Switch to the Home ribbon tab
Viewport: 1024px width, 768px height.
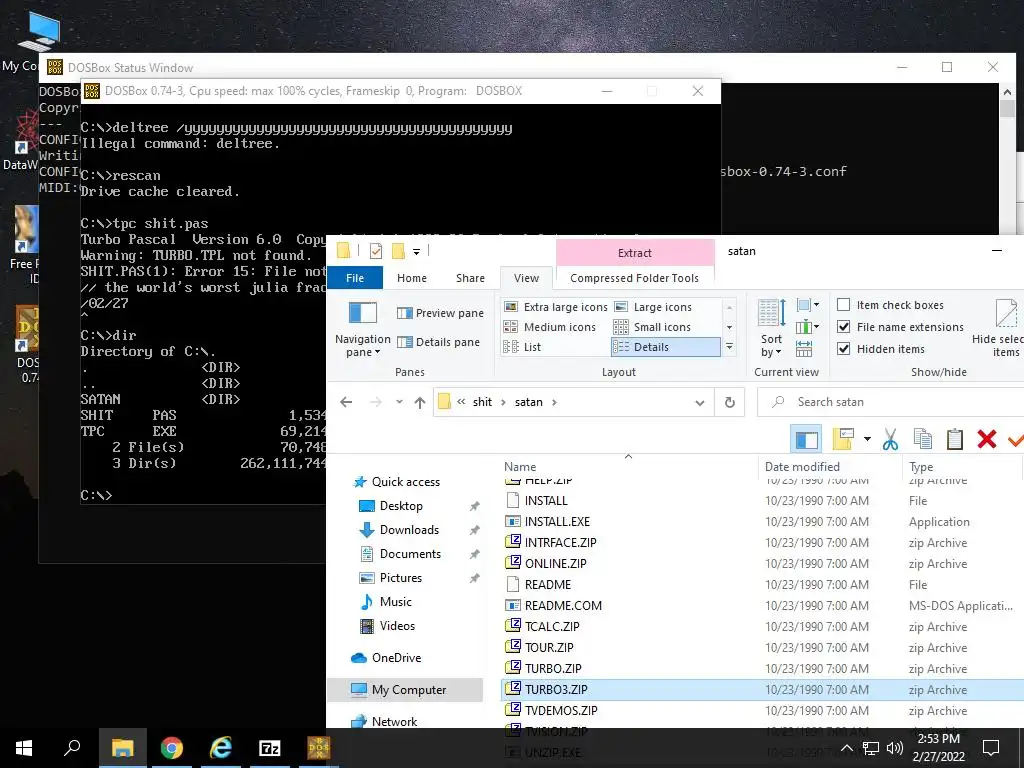[411, 278]
